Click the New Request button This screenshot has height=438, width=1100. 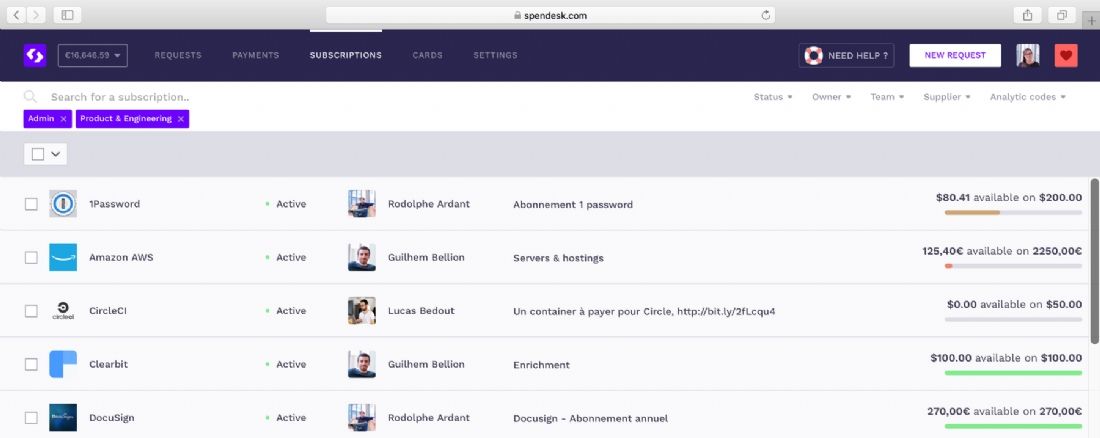pyautogui.click(x=955, y=55)
